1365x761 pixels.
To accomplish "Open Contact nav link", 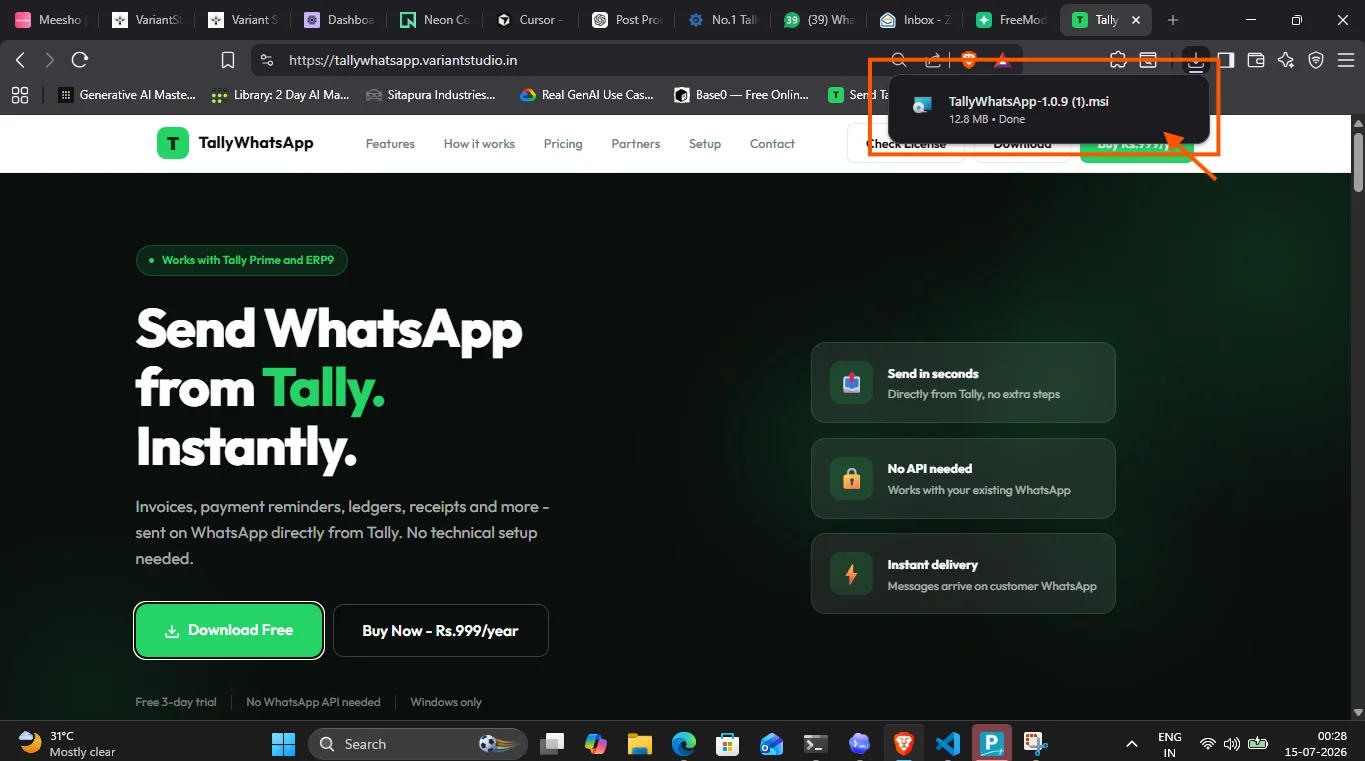I will tap(772, 144).
